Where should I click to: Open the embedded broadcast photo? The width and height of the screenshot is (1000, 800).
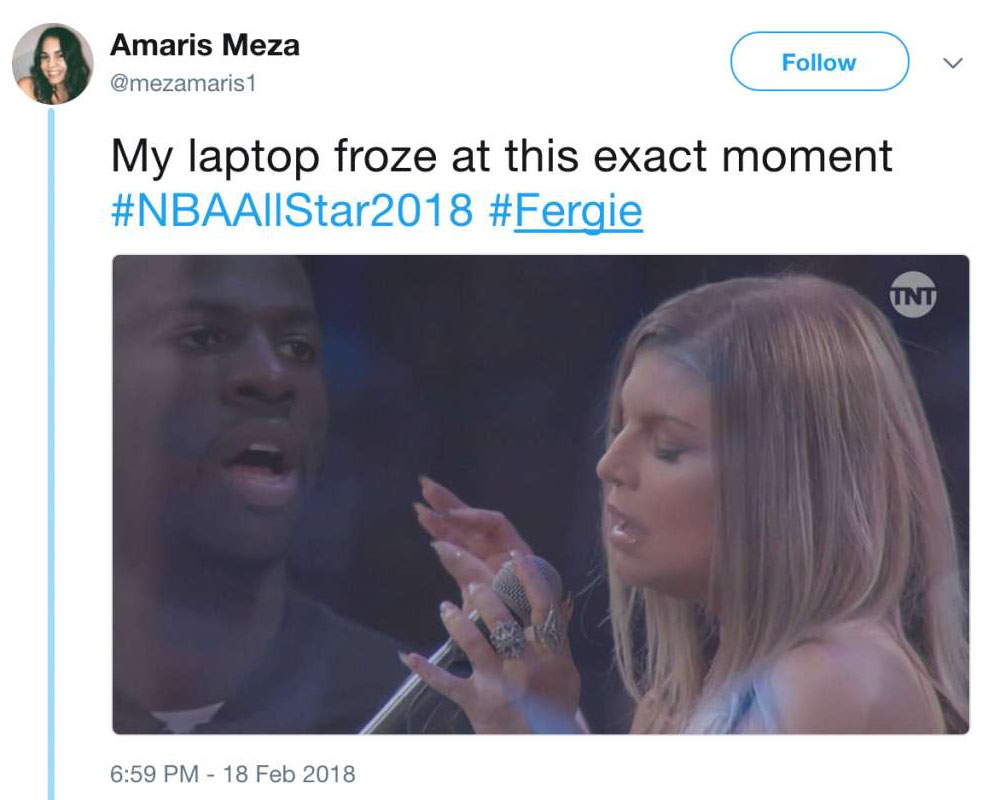pos(541,494)
